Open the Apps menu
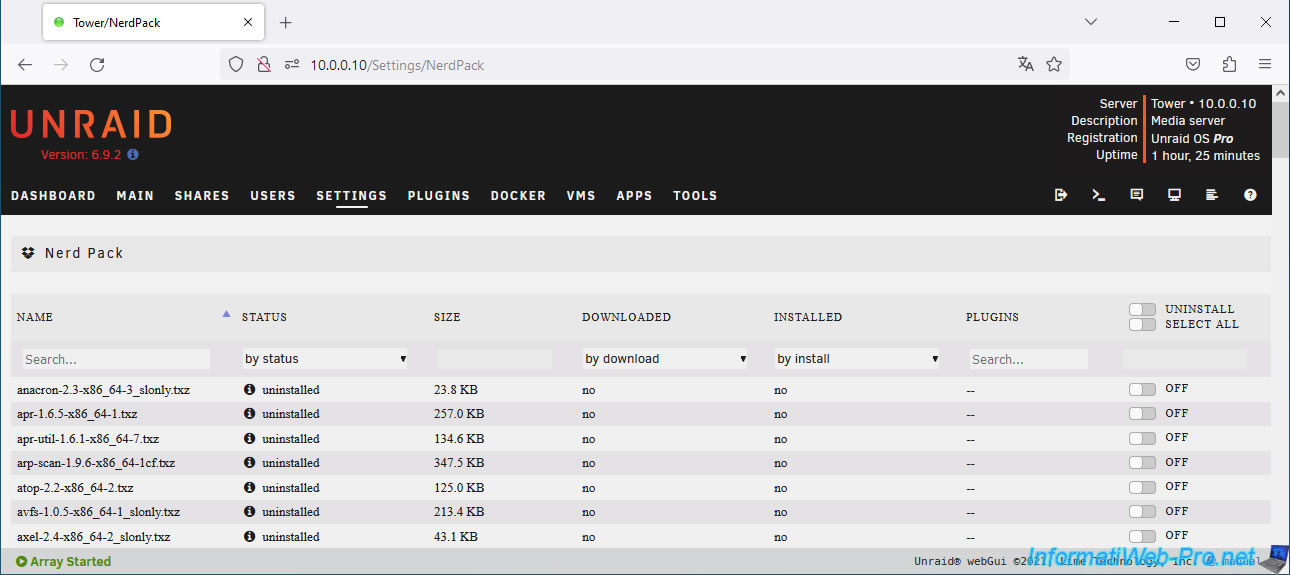 click(634, 195)
